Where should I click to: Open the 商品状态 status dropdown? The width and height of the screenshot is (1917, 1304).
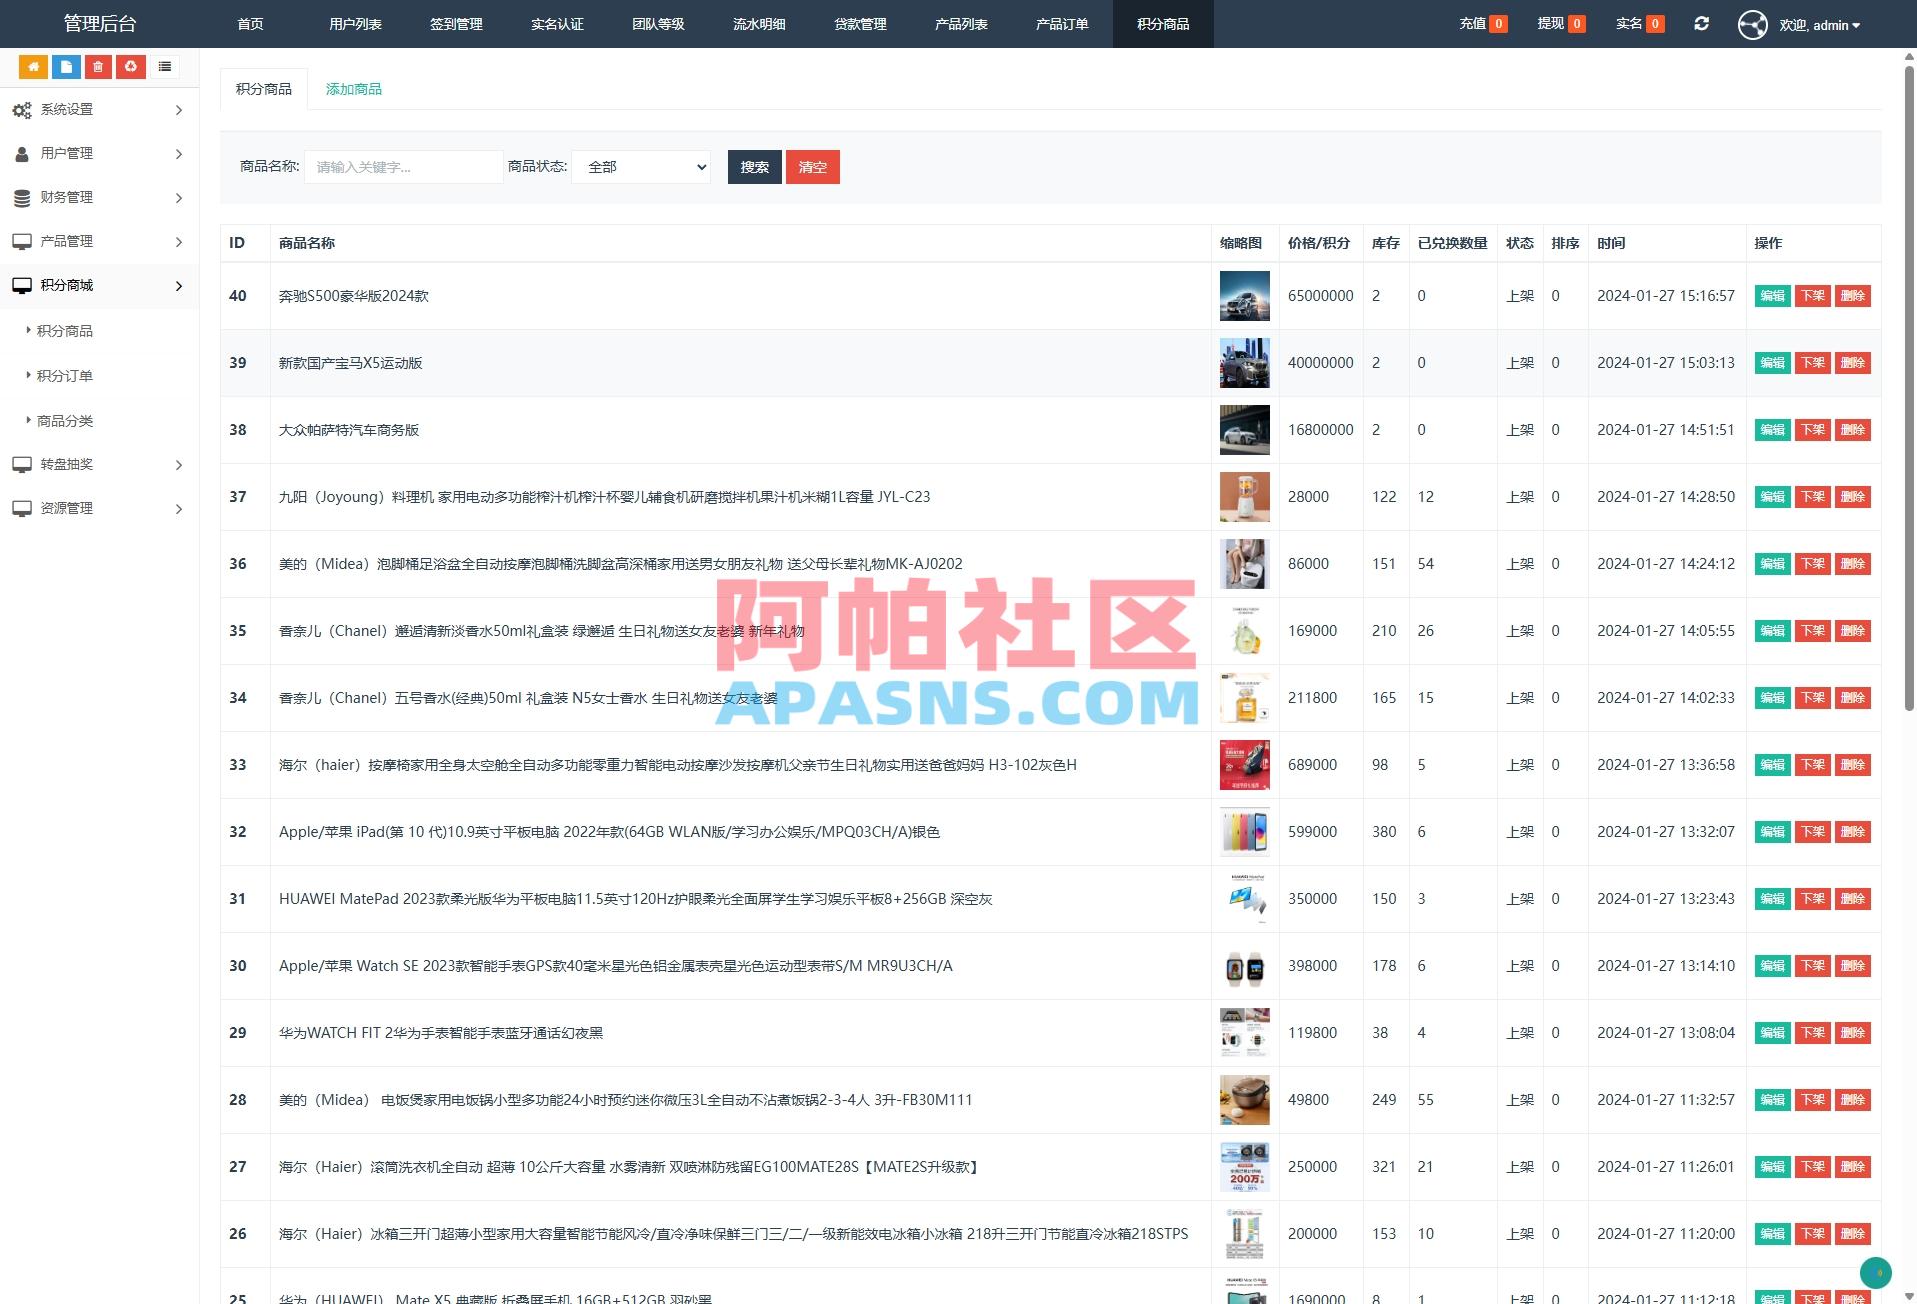pos(640,167)
